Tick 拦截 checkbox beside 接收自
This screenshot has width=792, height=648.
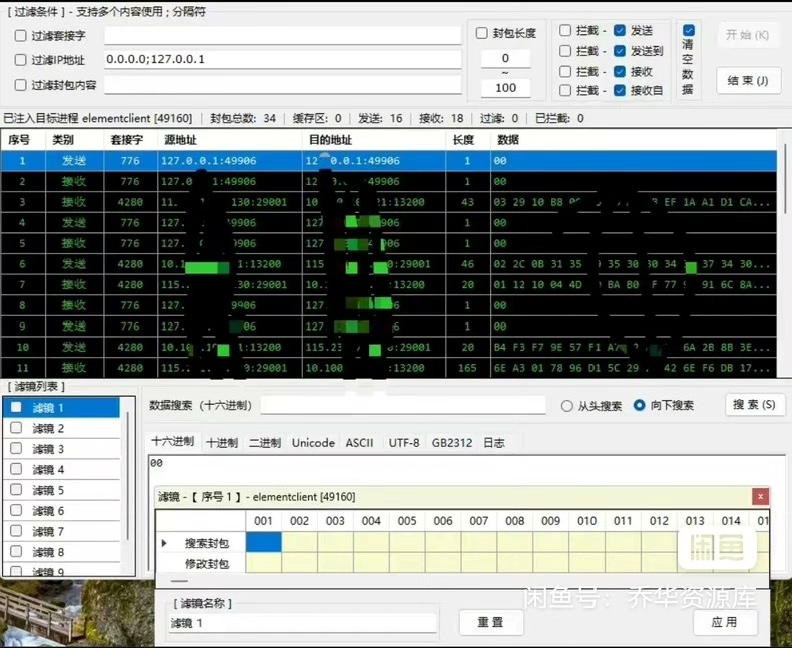[565, 90]
